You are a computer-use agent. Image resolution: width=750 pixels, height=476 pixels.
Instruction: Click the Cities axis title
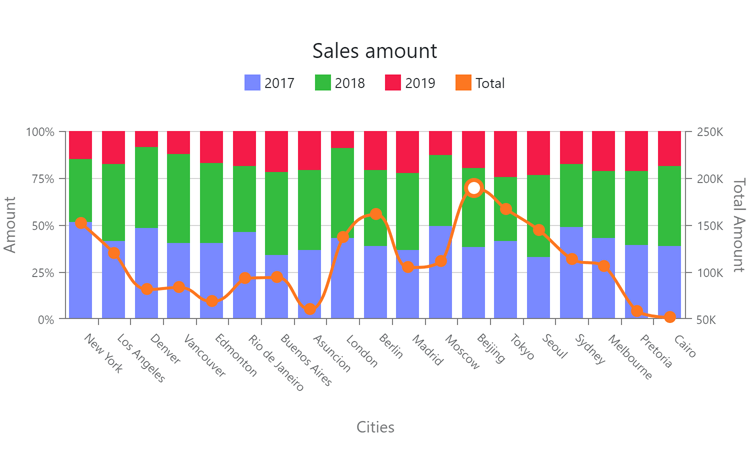tap(375, 427)
